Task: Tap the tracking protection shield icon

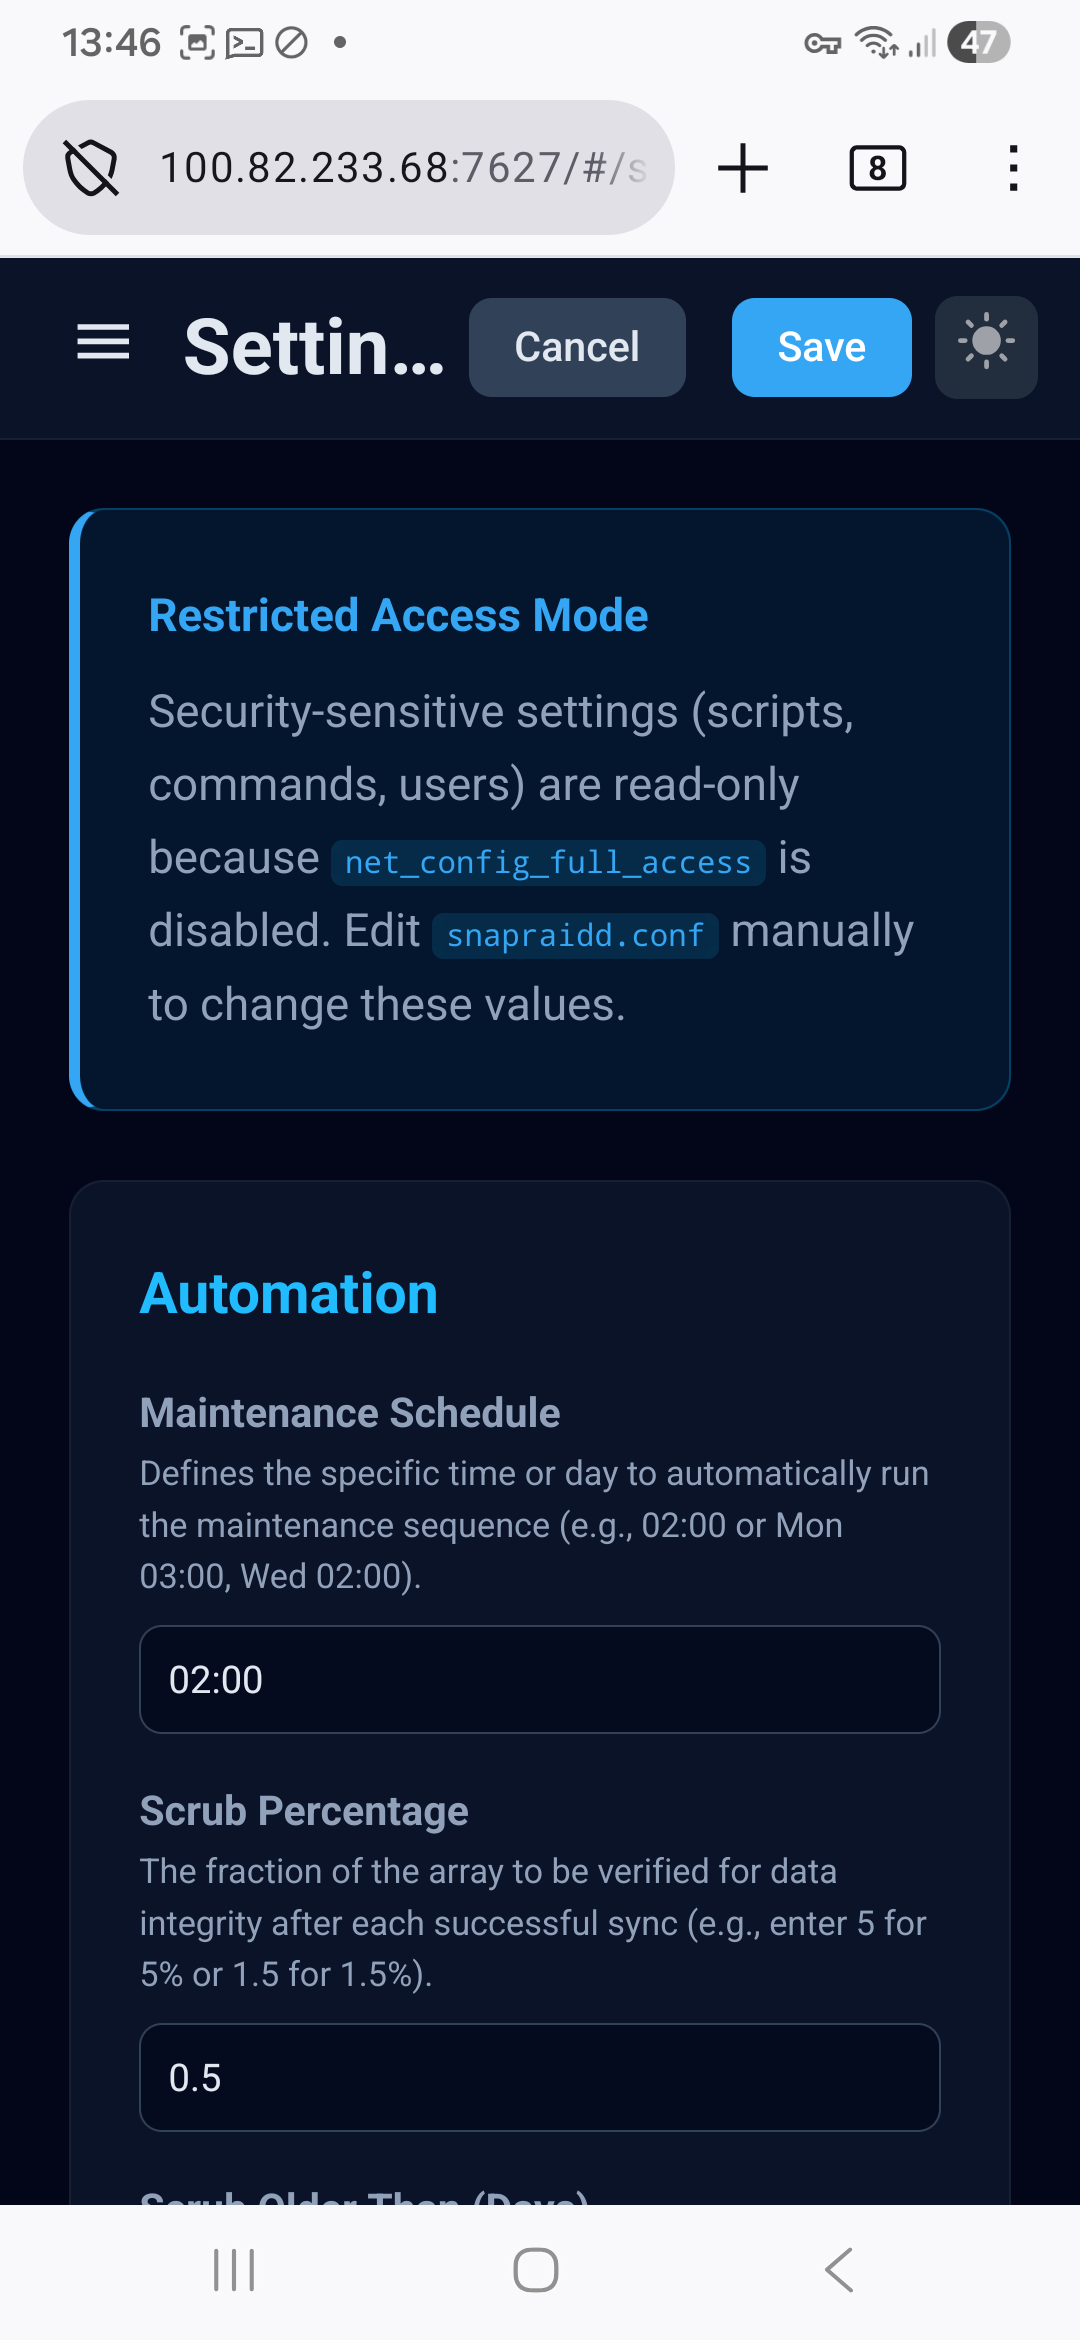Action: tap(91, 168)
